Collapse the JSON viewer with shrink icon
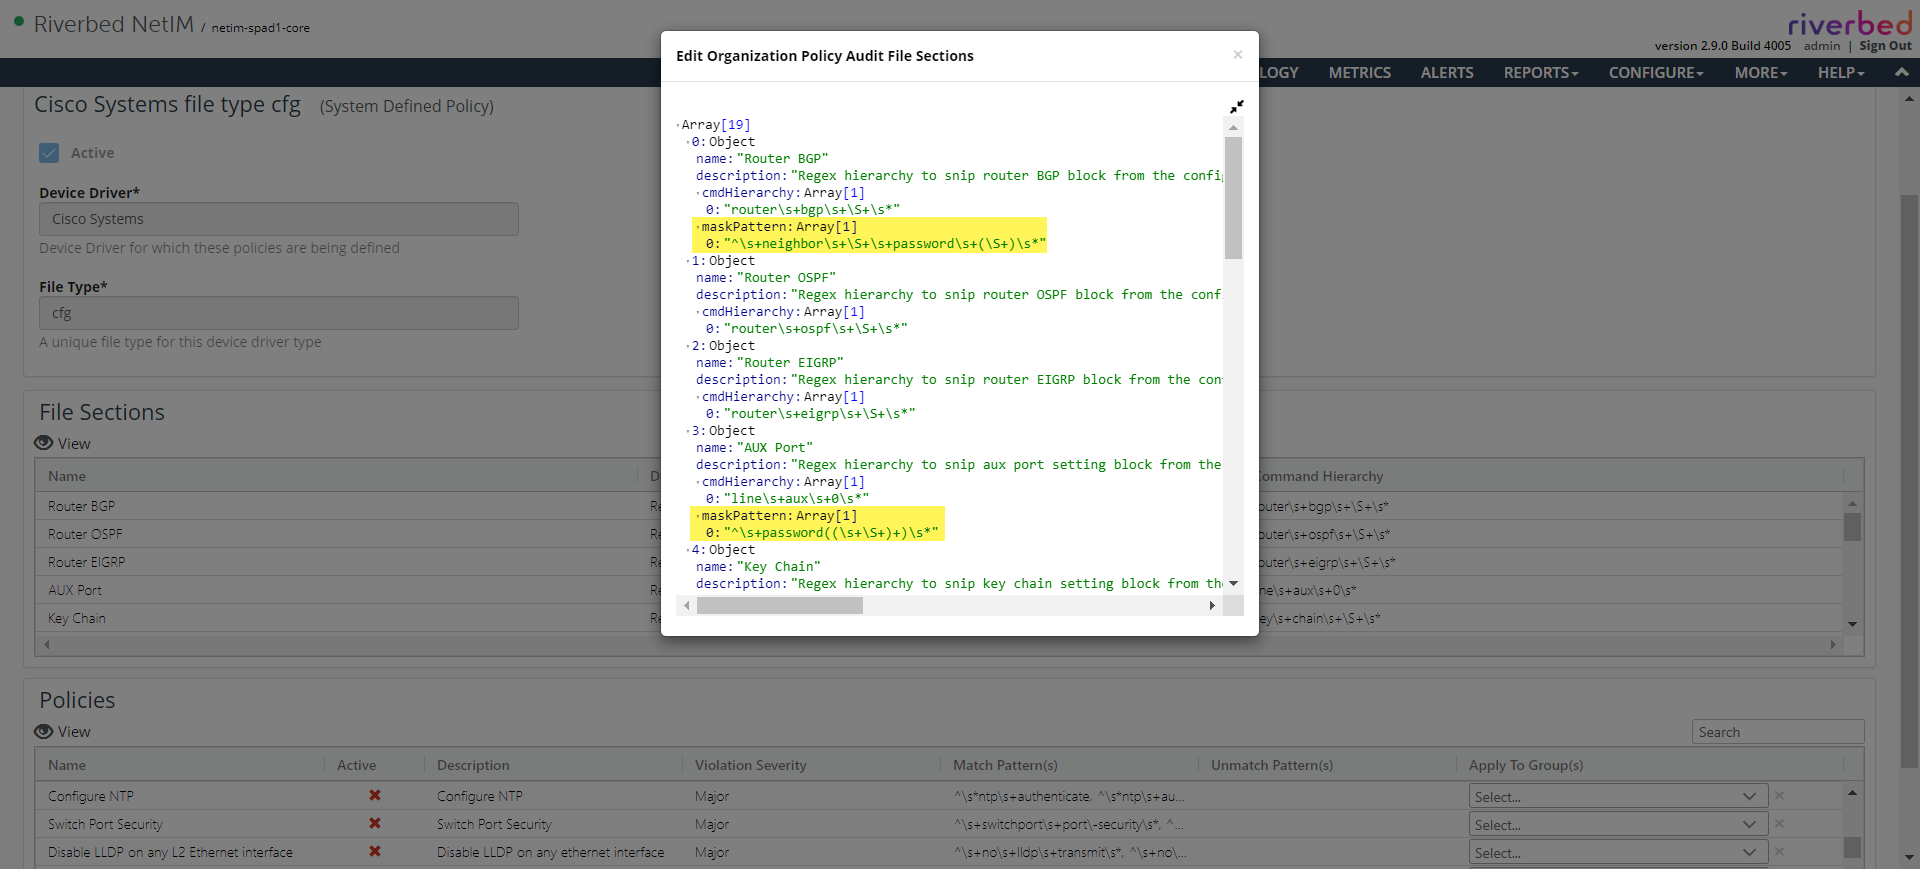Screen dimensions: 1920x869 click(x=1237, y=106)
